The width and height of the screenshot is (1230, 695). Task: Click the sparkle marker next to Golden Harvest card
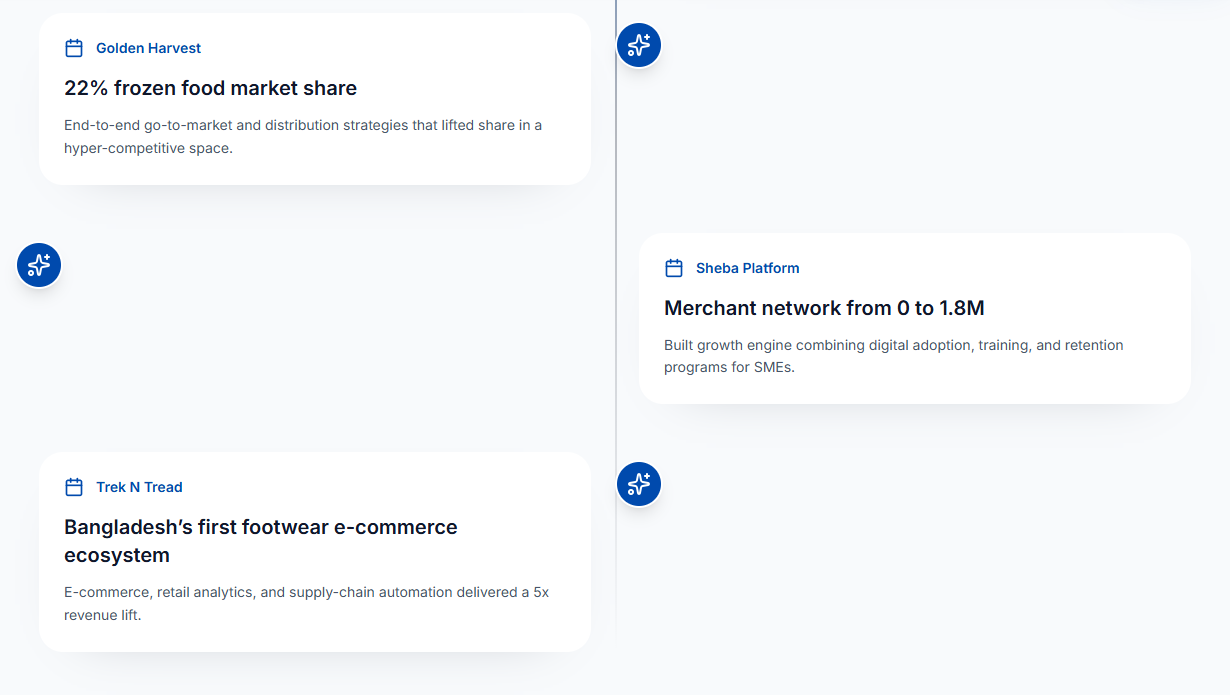pyautogui.click(x=639, y=45)
